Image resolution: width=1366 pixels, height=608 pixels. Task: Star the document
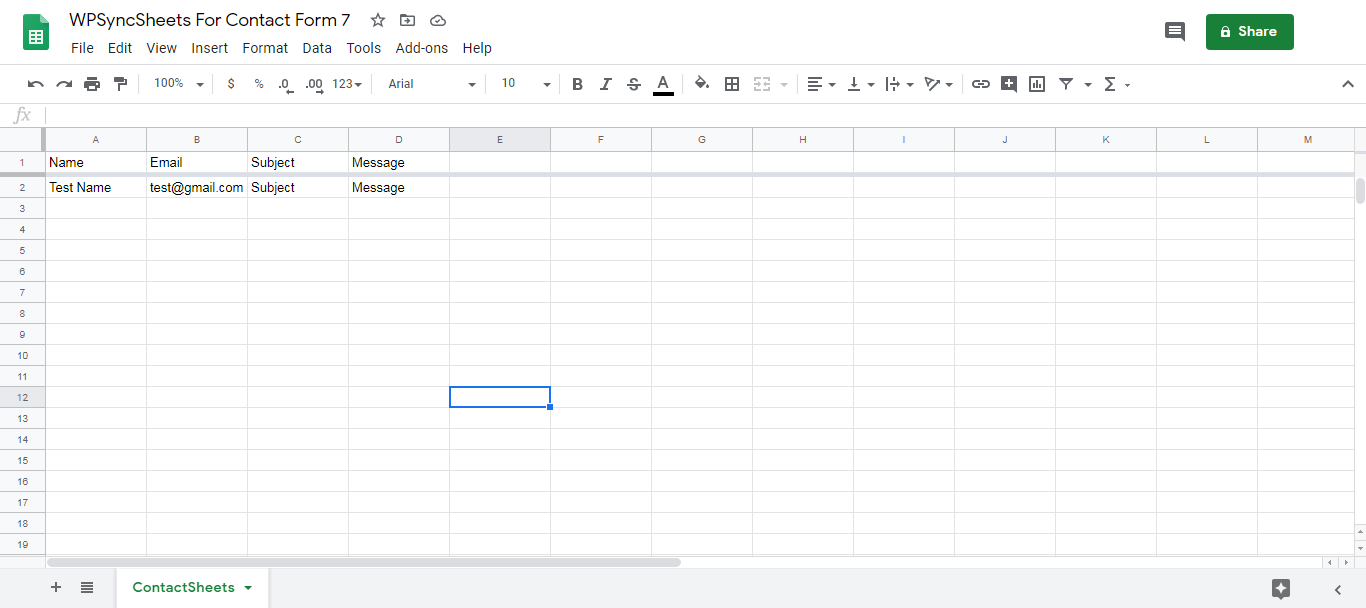378,20
